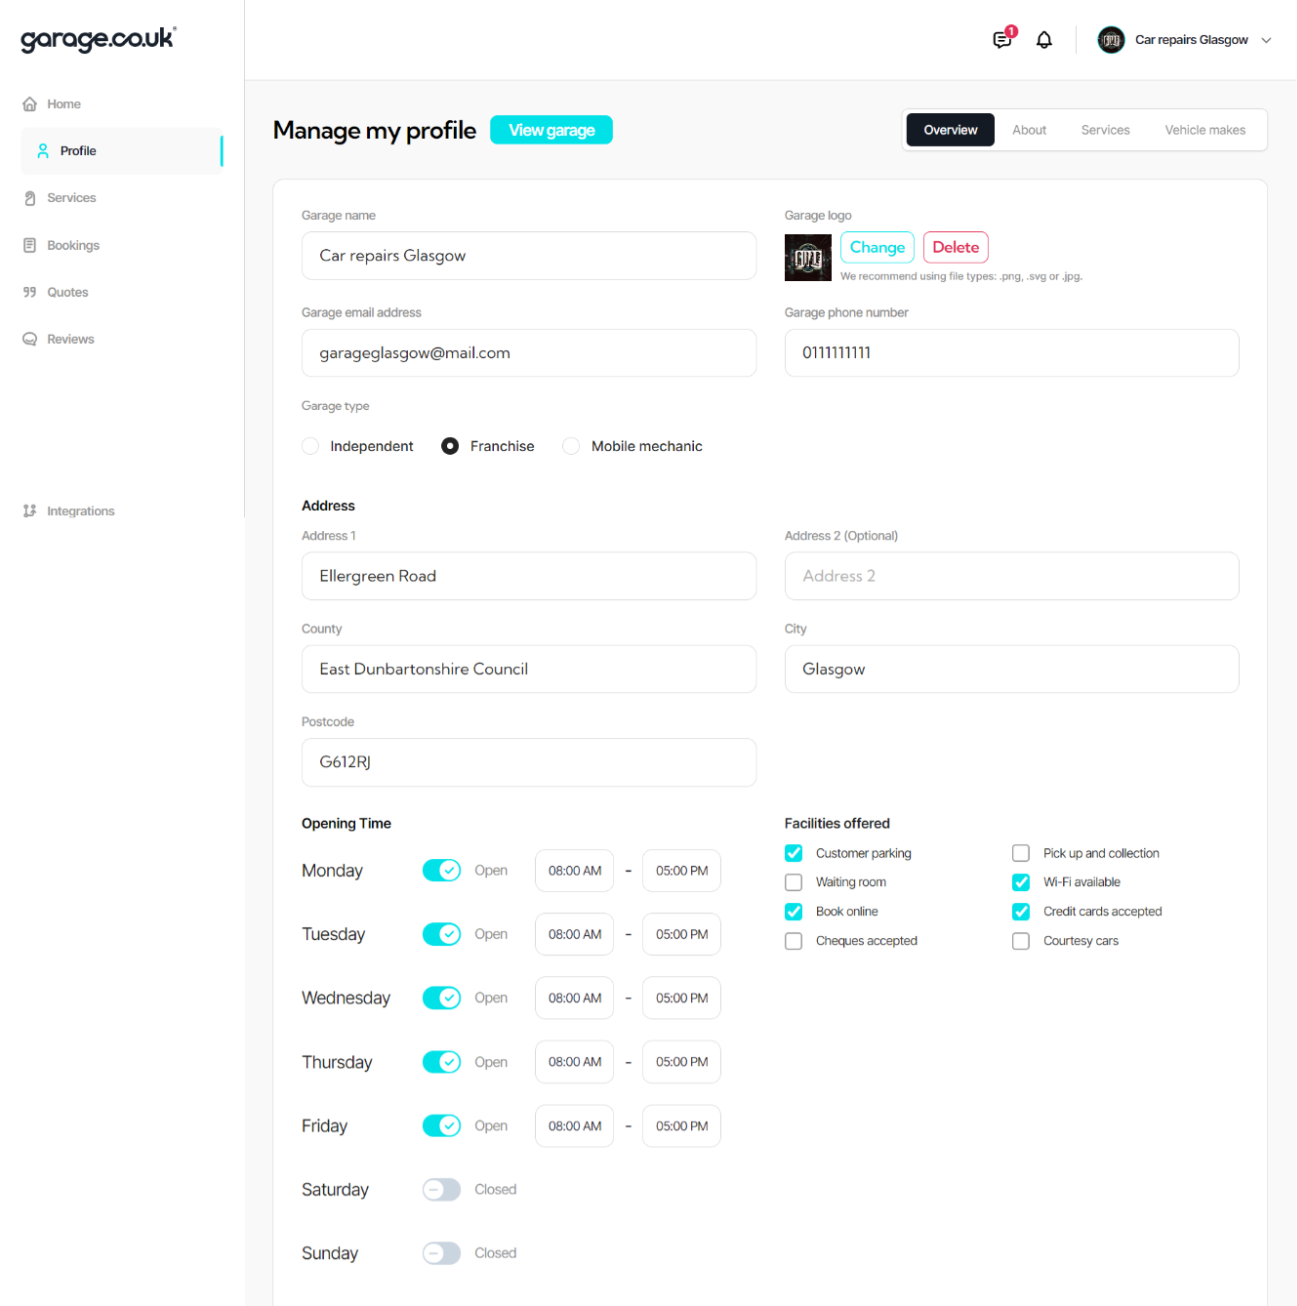Open Bookings via its sidebar icon
The image size is (1297, 1306).
[x=30, y=245]
